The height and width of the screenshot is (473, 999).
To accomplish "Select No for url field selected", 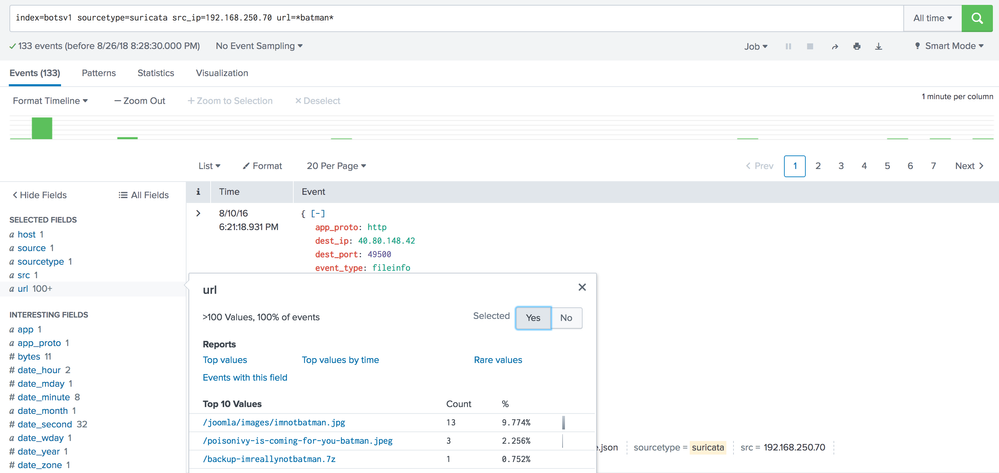I will (566, 317).
